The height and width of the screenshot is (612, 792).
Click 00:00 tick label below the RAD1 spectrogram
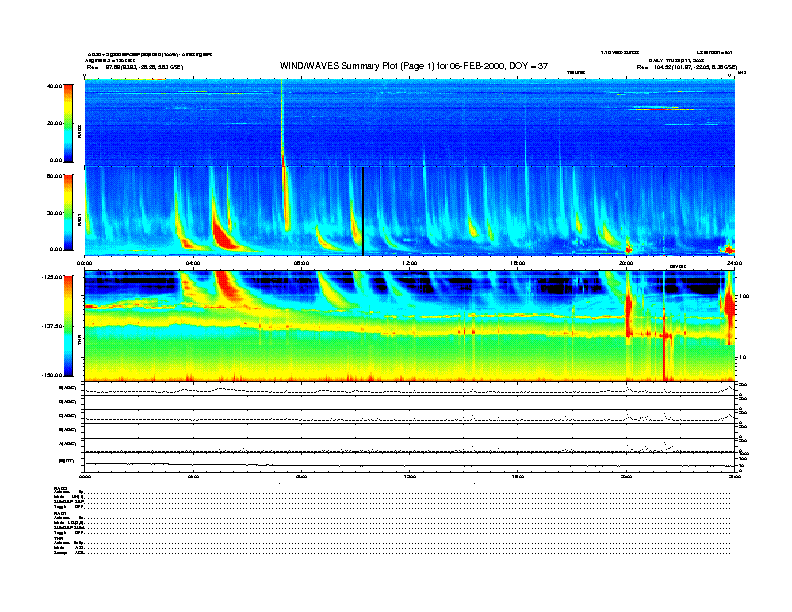point(84,263)
